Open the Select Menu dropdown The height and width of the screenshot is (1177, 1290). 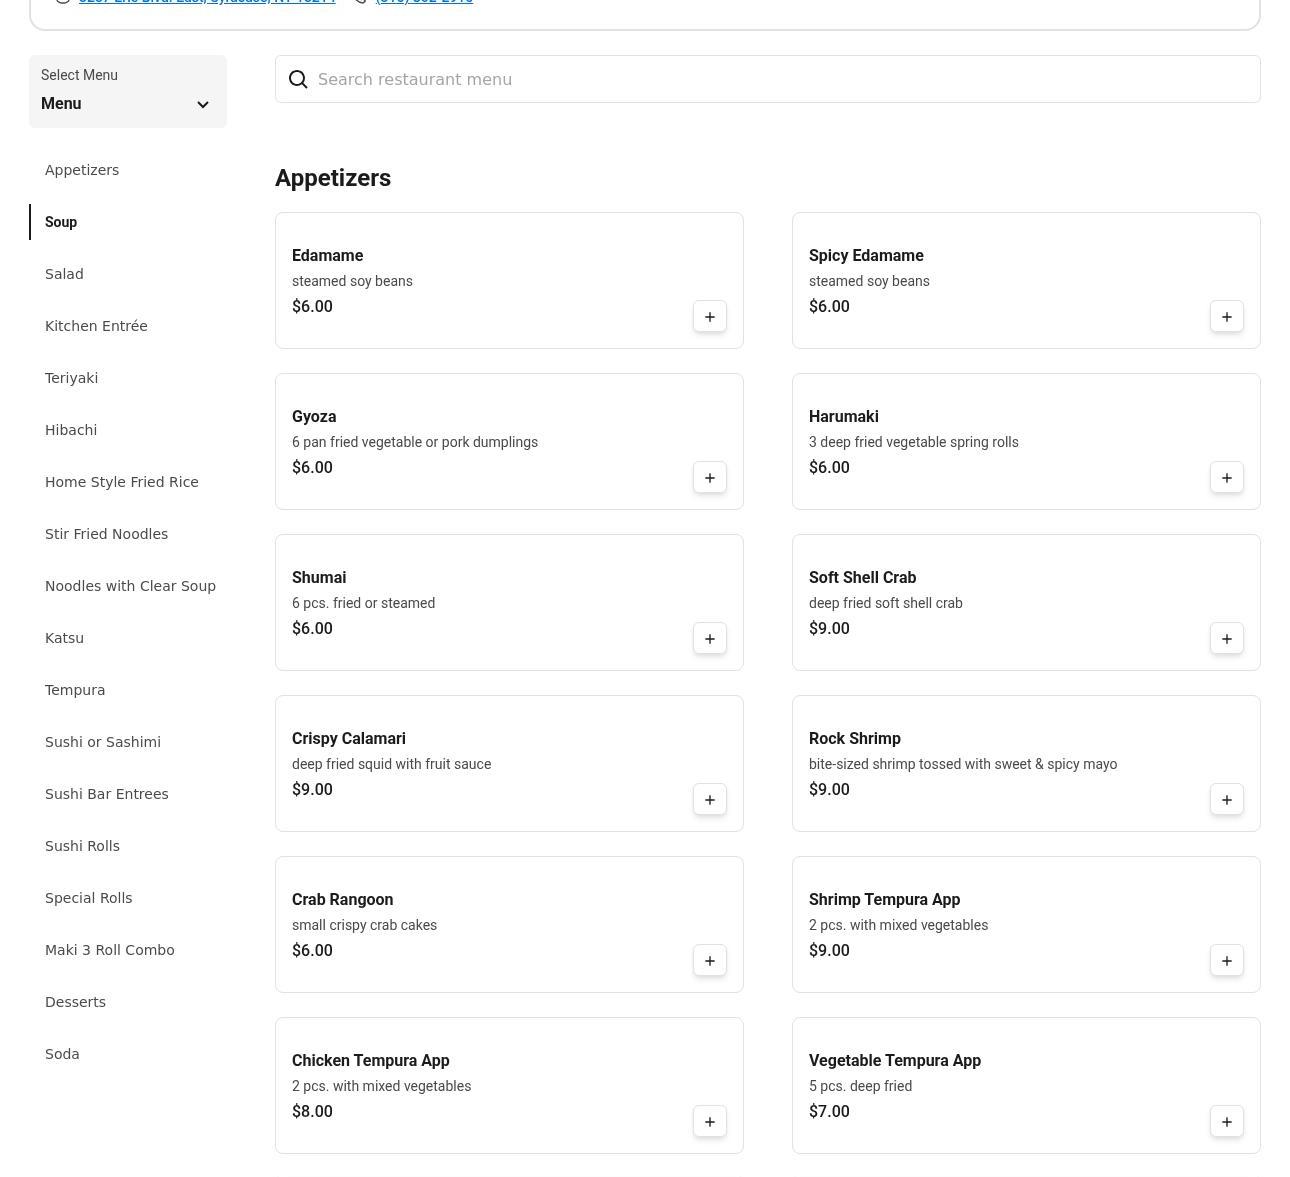point(127,92)
